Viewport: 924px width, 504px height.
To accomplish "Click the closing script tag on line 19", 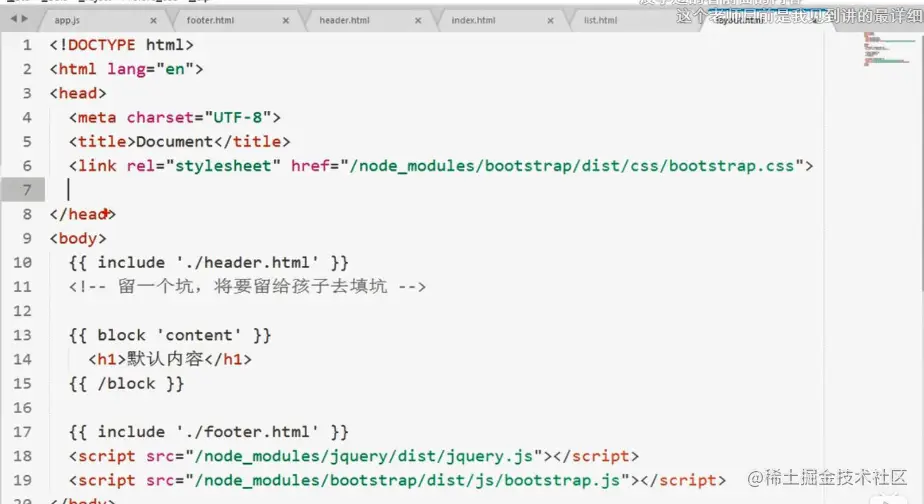I will click(x=683, y=480).
